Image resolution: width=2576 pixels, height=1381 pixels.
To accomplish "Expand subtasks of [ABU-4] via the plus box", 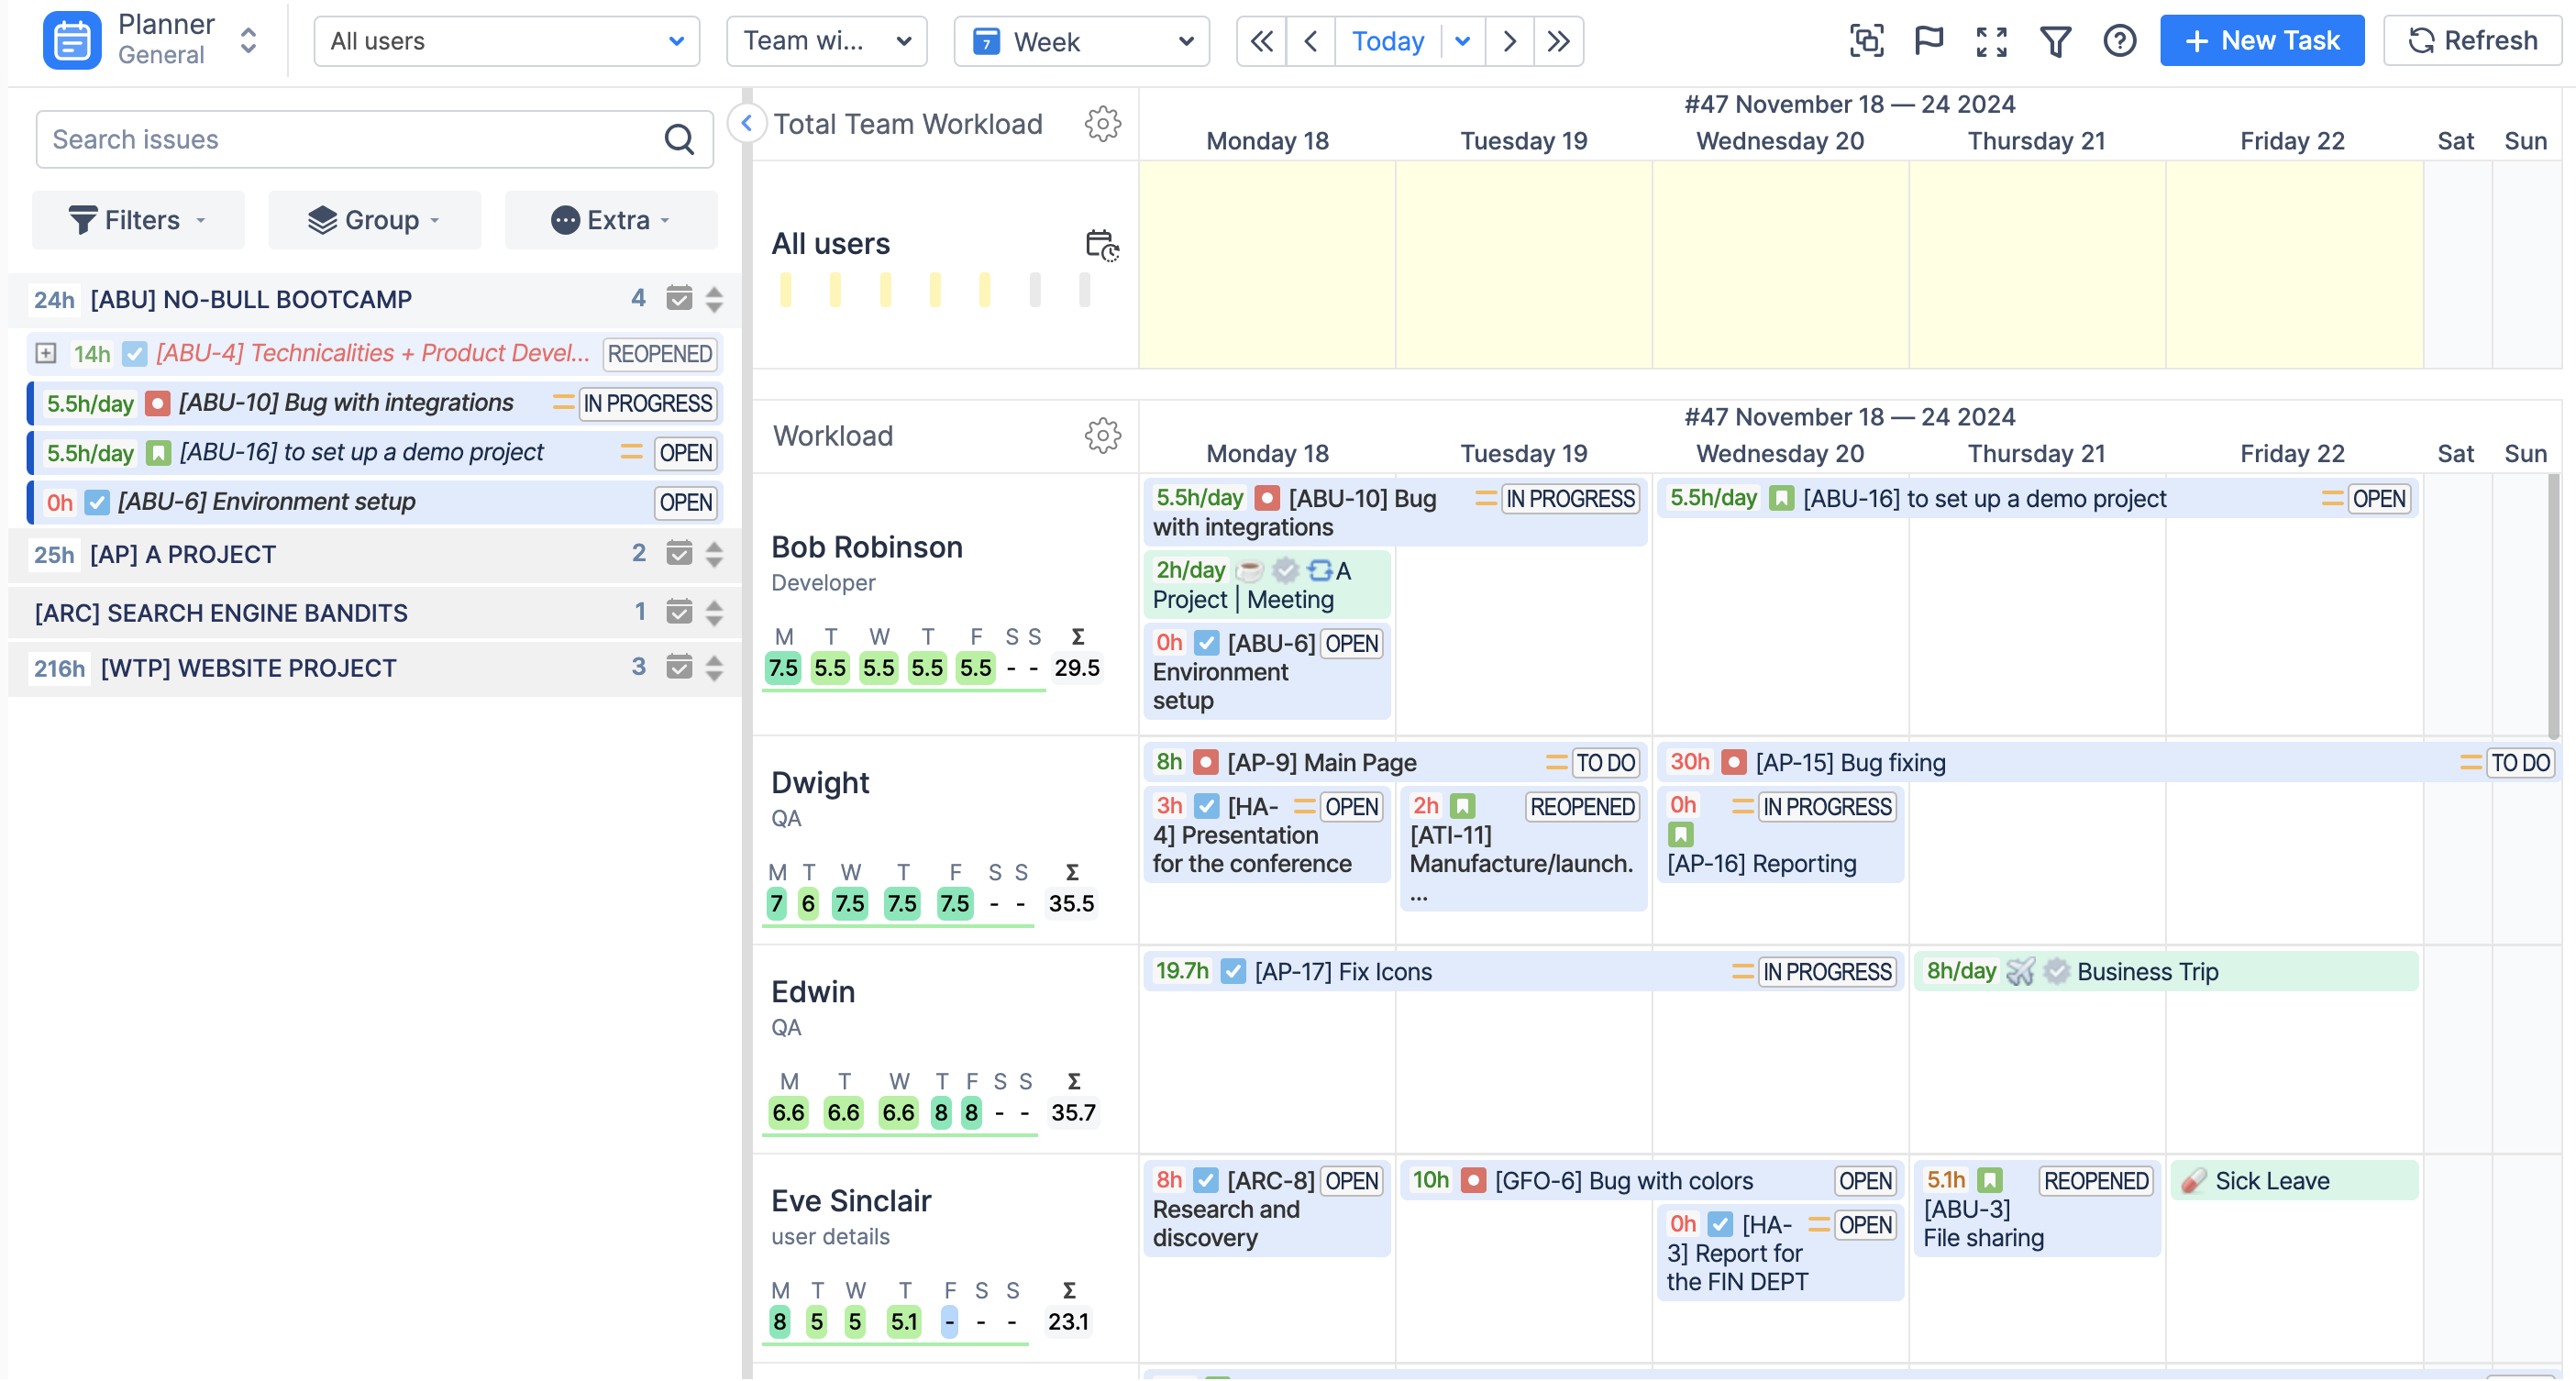I will [44, 353].
